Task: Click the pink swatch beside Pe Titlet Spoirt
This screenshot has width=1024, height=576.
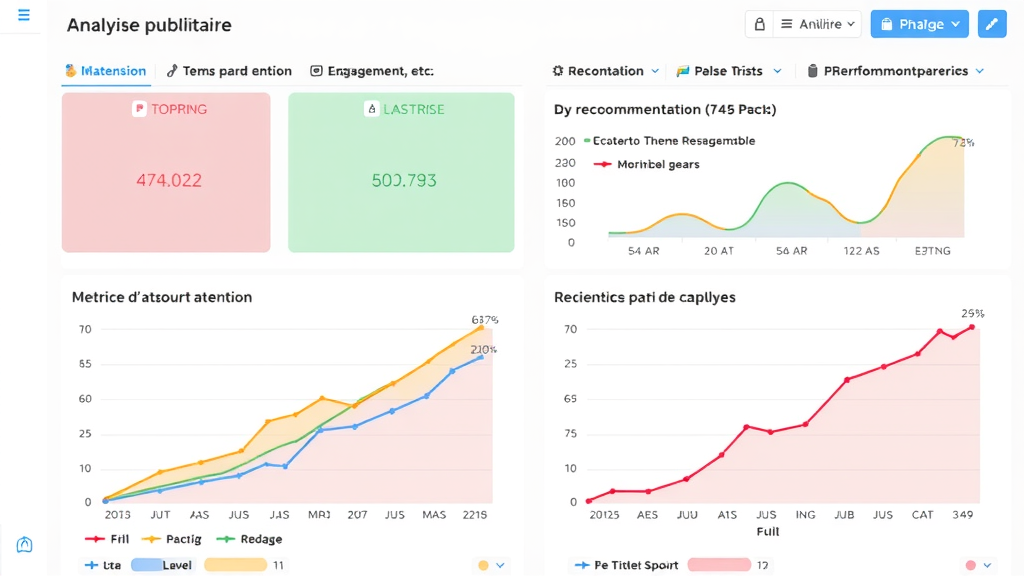Action: tap(718, 565)
